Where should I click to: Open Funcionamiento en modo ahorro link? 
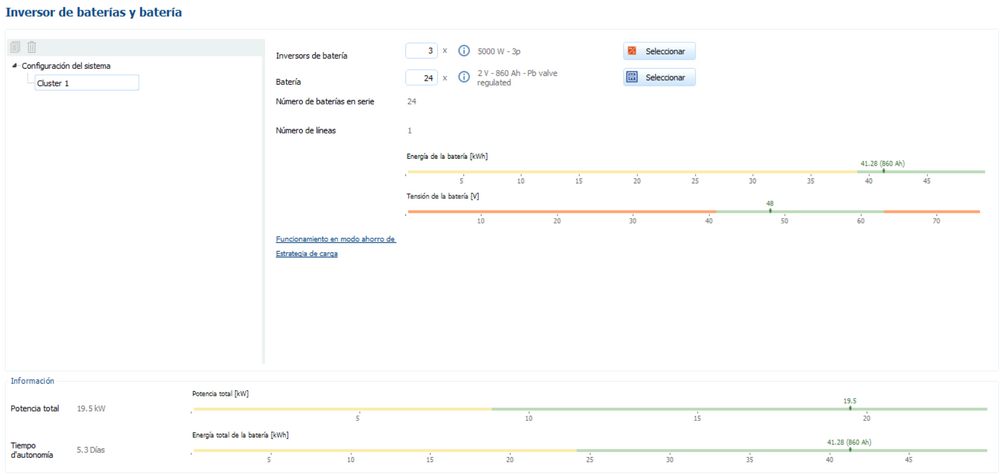tap(335, 239)
